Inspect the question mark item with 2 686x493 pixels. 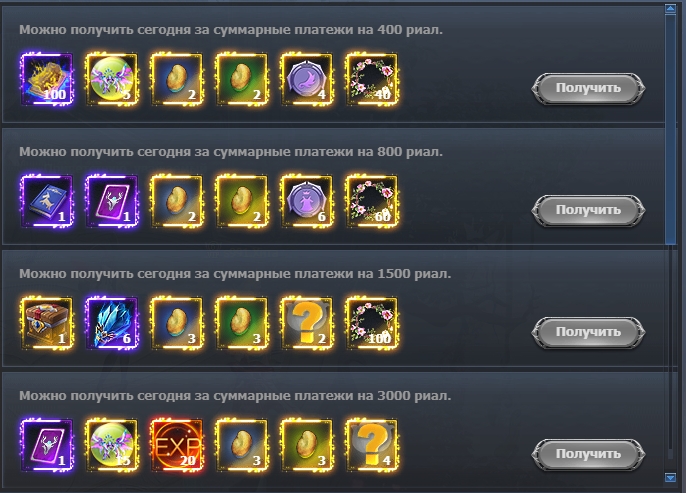[307, 323]
